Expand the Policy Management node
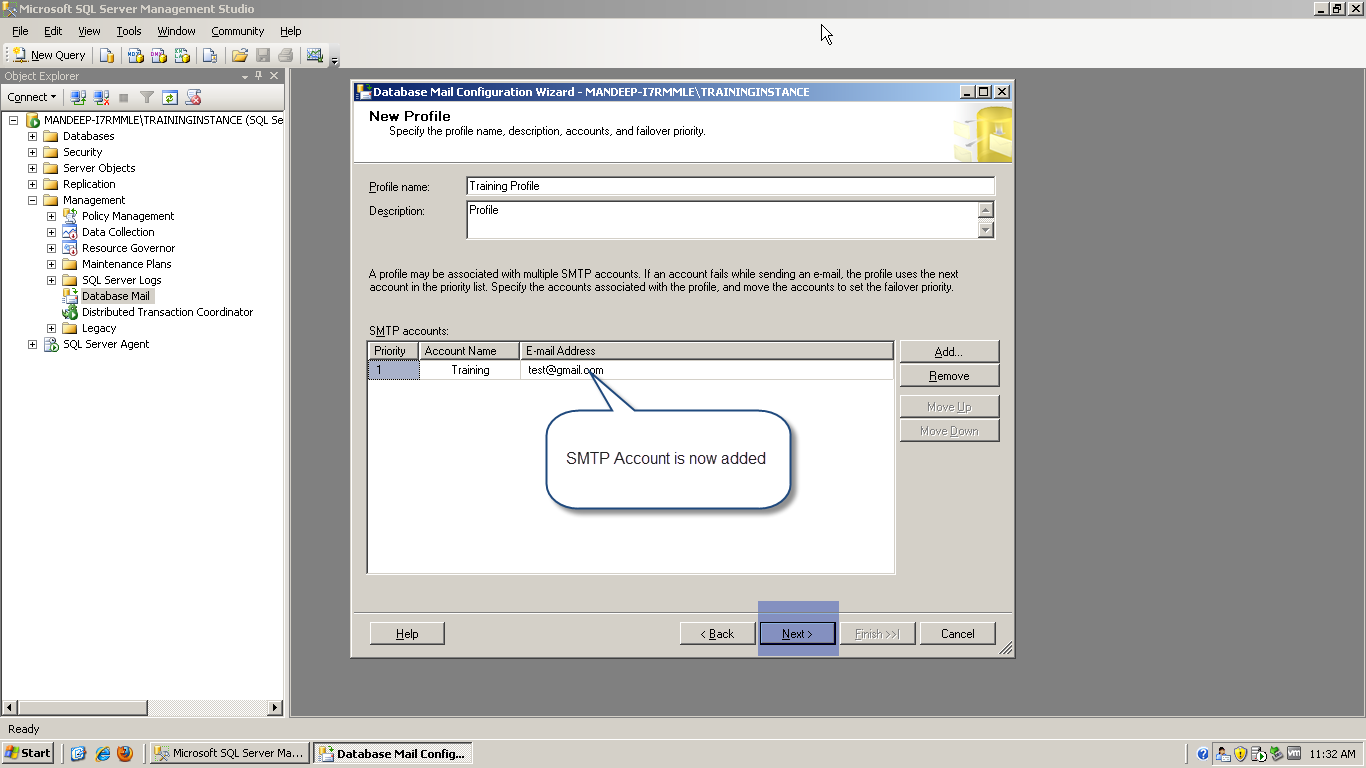 pyautogui.click(x=52, y=216)
